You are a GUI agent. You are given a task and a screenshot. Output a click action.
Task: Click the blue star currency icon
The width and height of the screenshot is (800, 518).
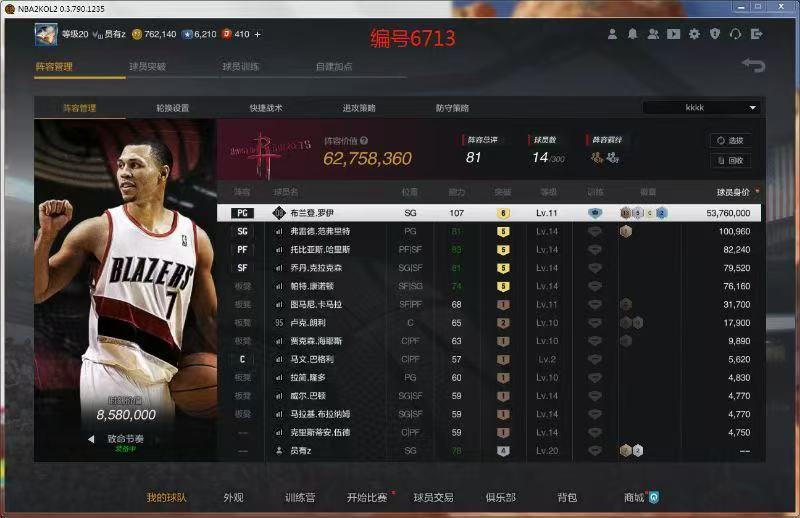point(187,34)
